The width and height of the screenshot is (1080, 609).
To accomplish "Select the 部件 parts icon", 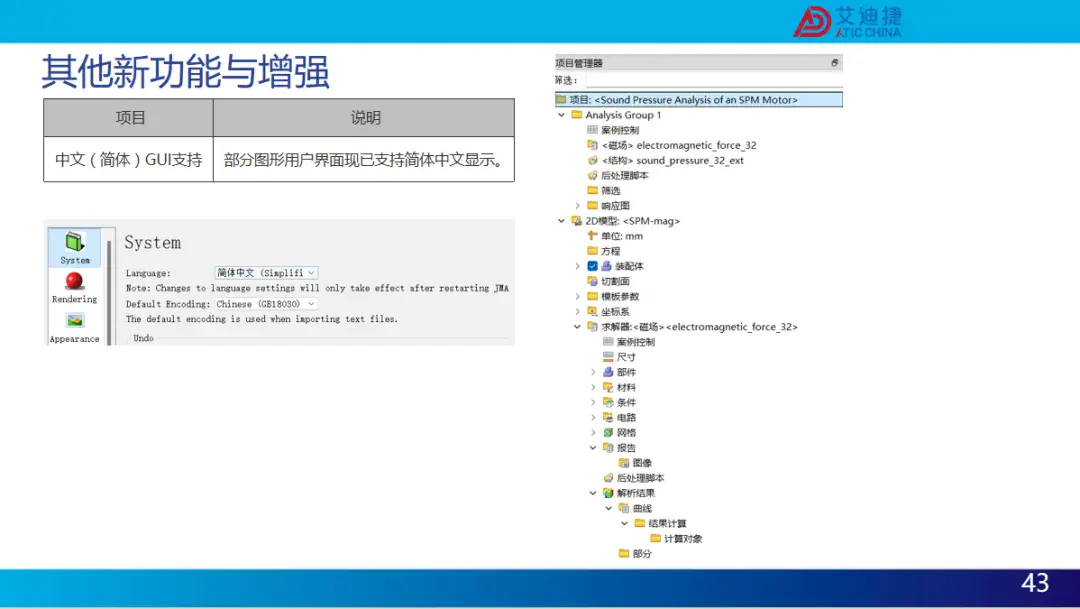I will (608, 372).
